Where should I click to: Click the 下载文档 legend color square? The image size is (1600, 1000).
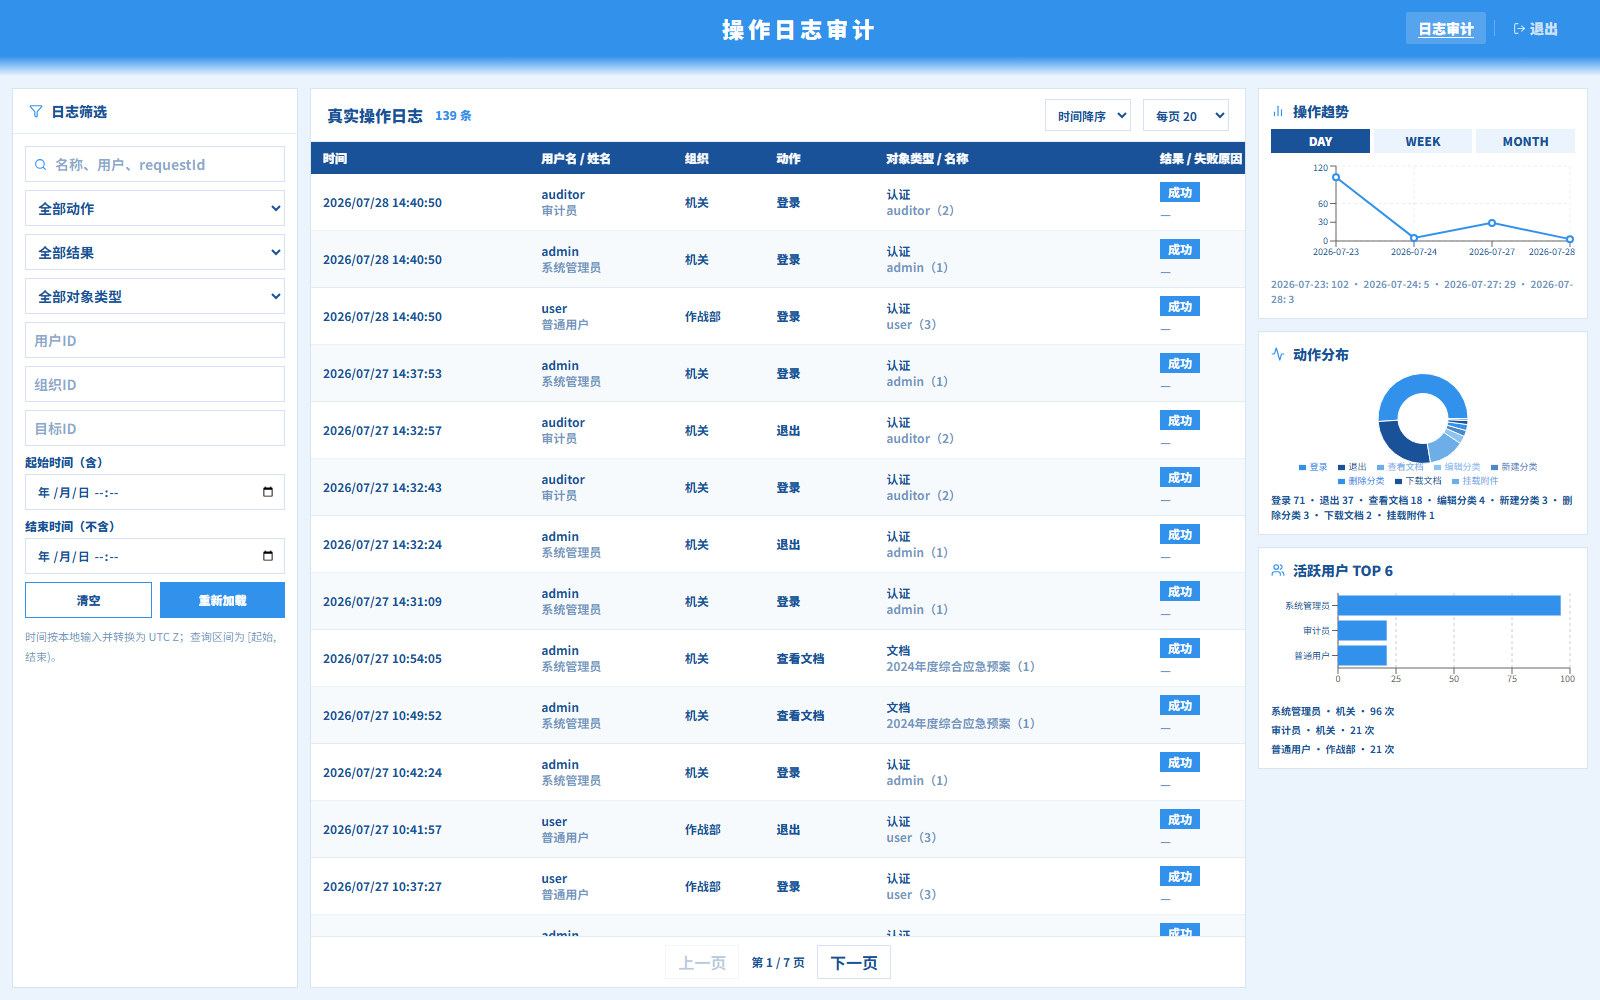[x=1399, y=481]
